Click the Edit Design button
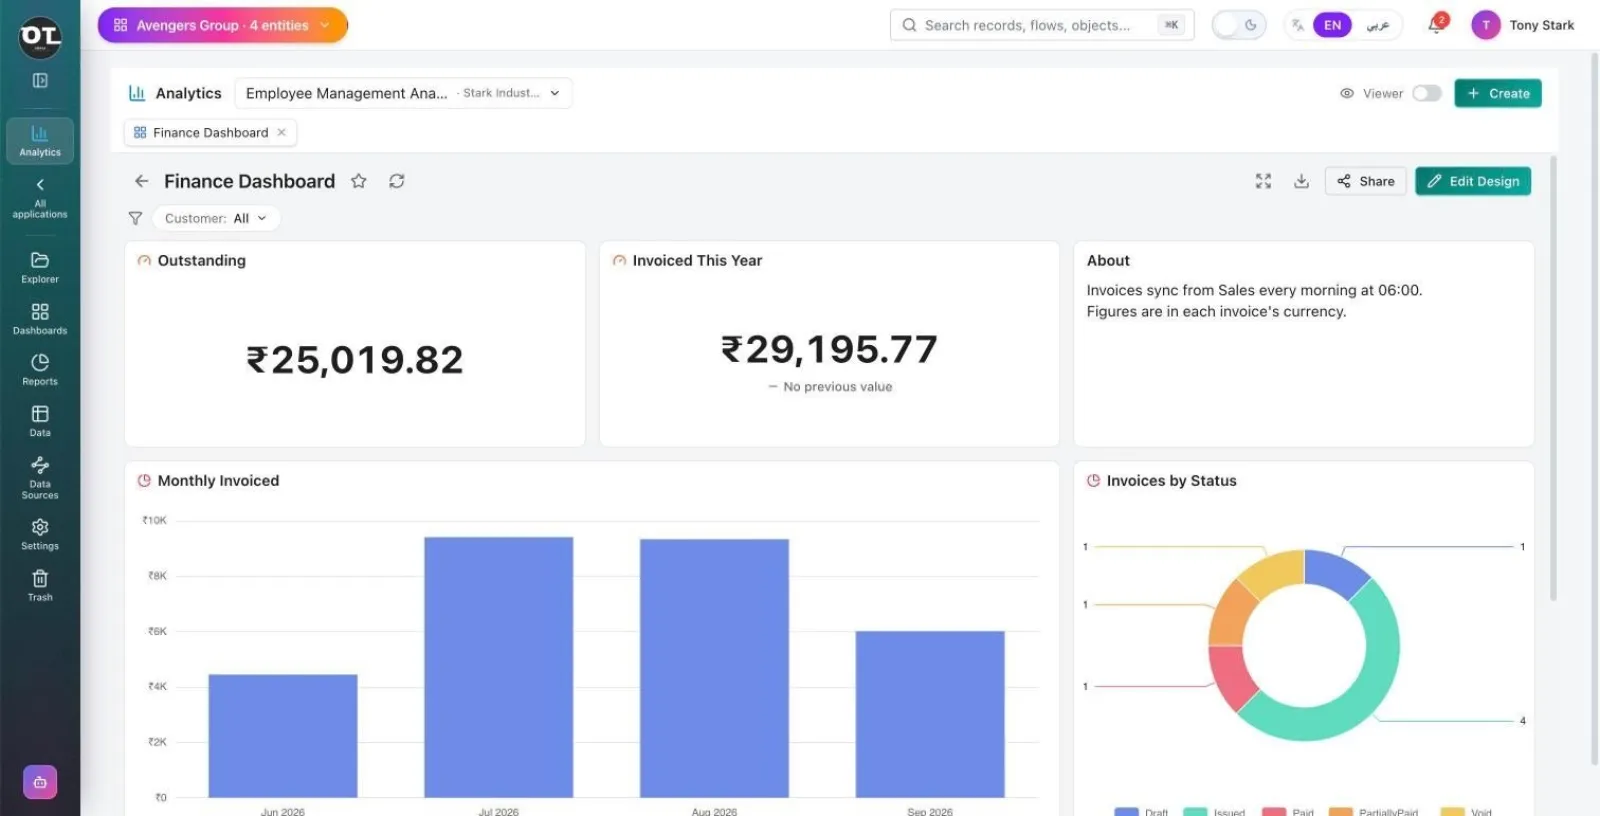Image resolution: width=1600 pixels, height=816 pixels. [1472, 181]
